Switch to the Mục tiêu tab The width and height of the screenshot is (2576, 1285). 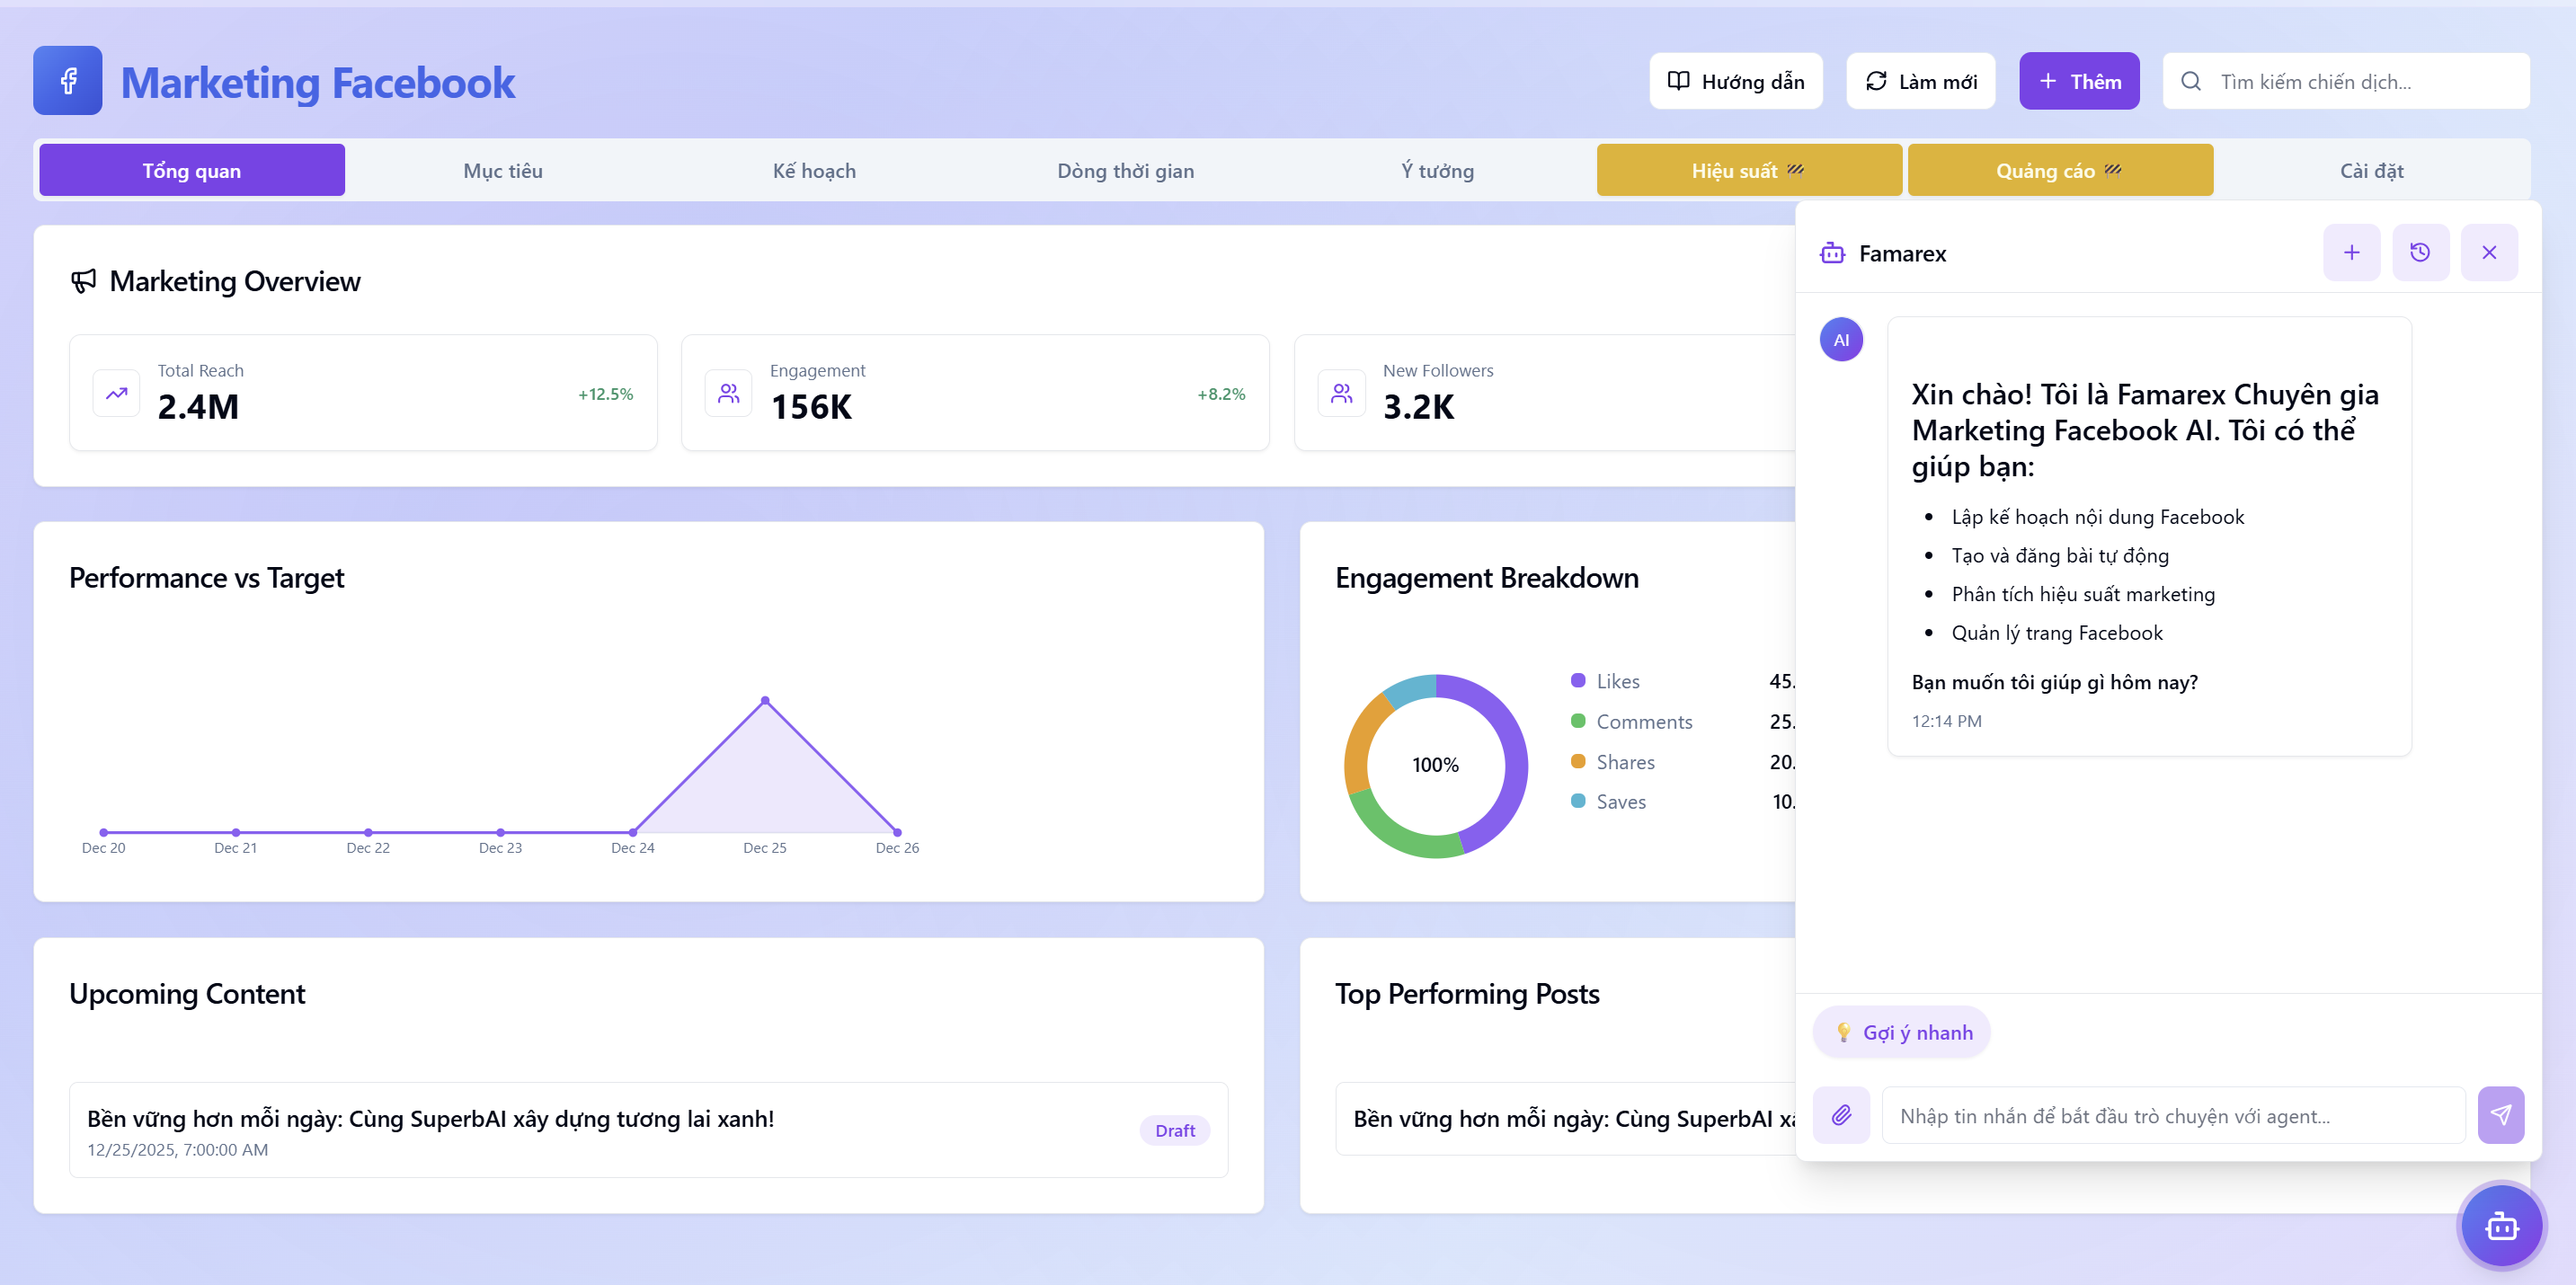503,170
